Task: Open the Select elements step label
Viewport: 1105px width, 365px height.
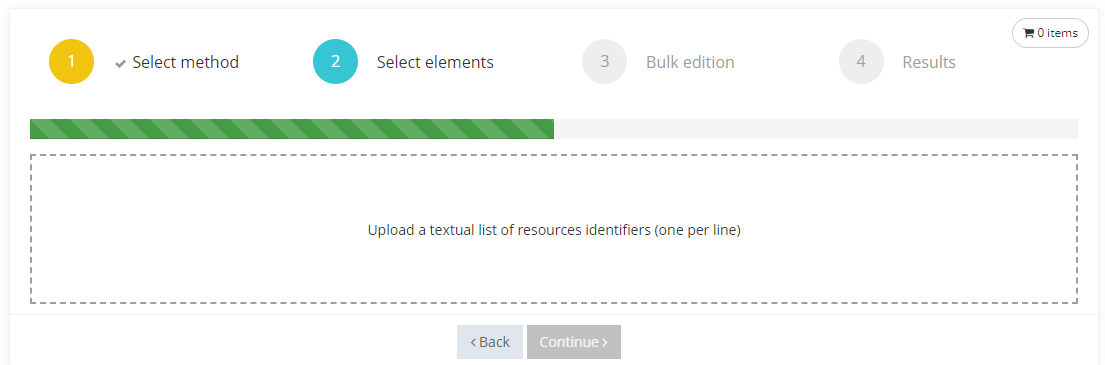Action: (x=435, y=62)
